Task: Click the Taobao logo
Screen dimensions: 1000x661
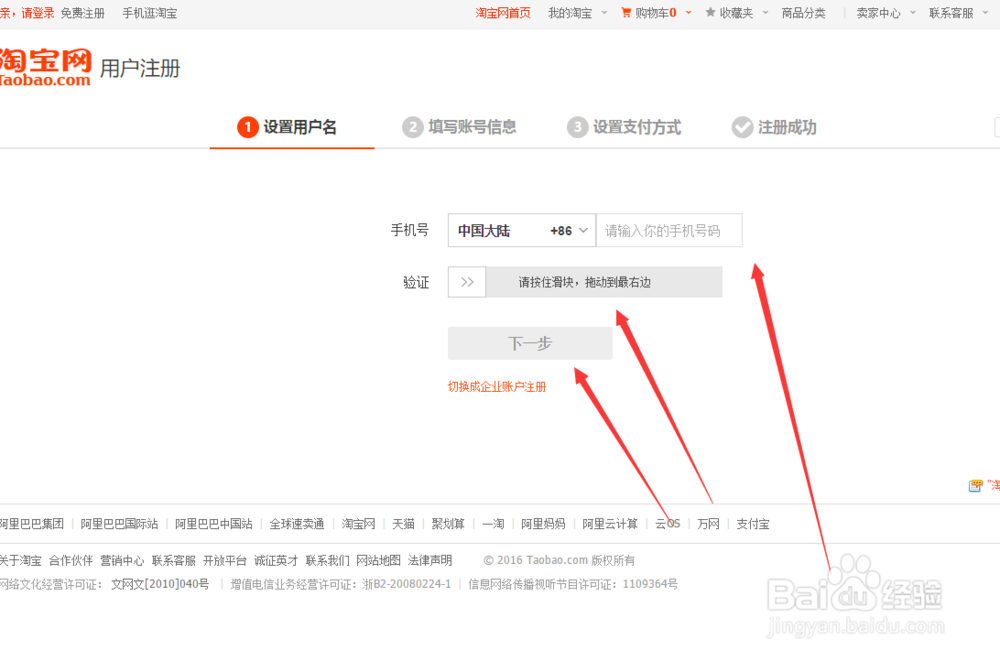Action: [x=46, y=67]
